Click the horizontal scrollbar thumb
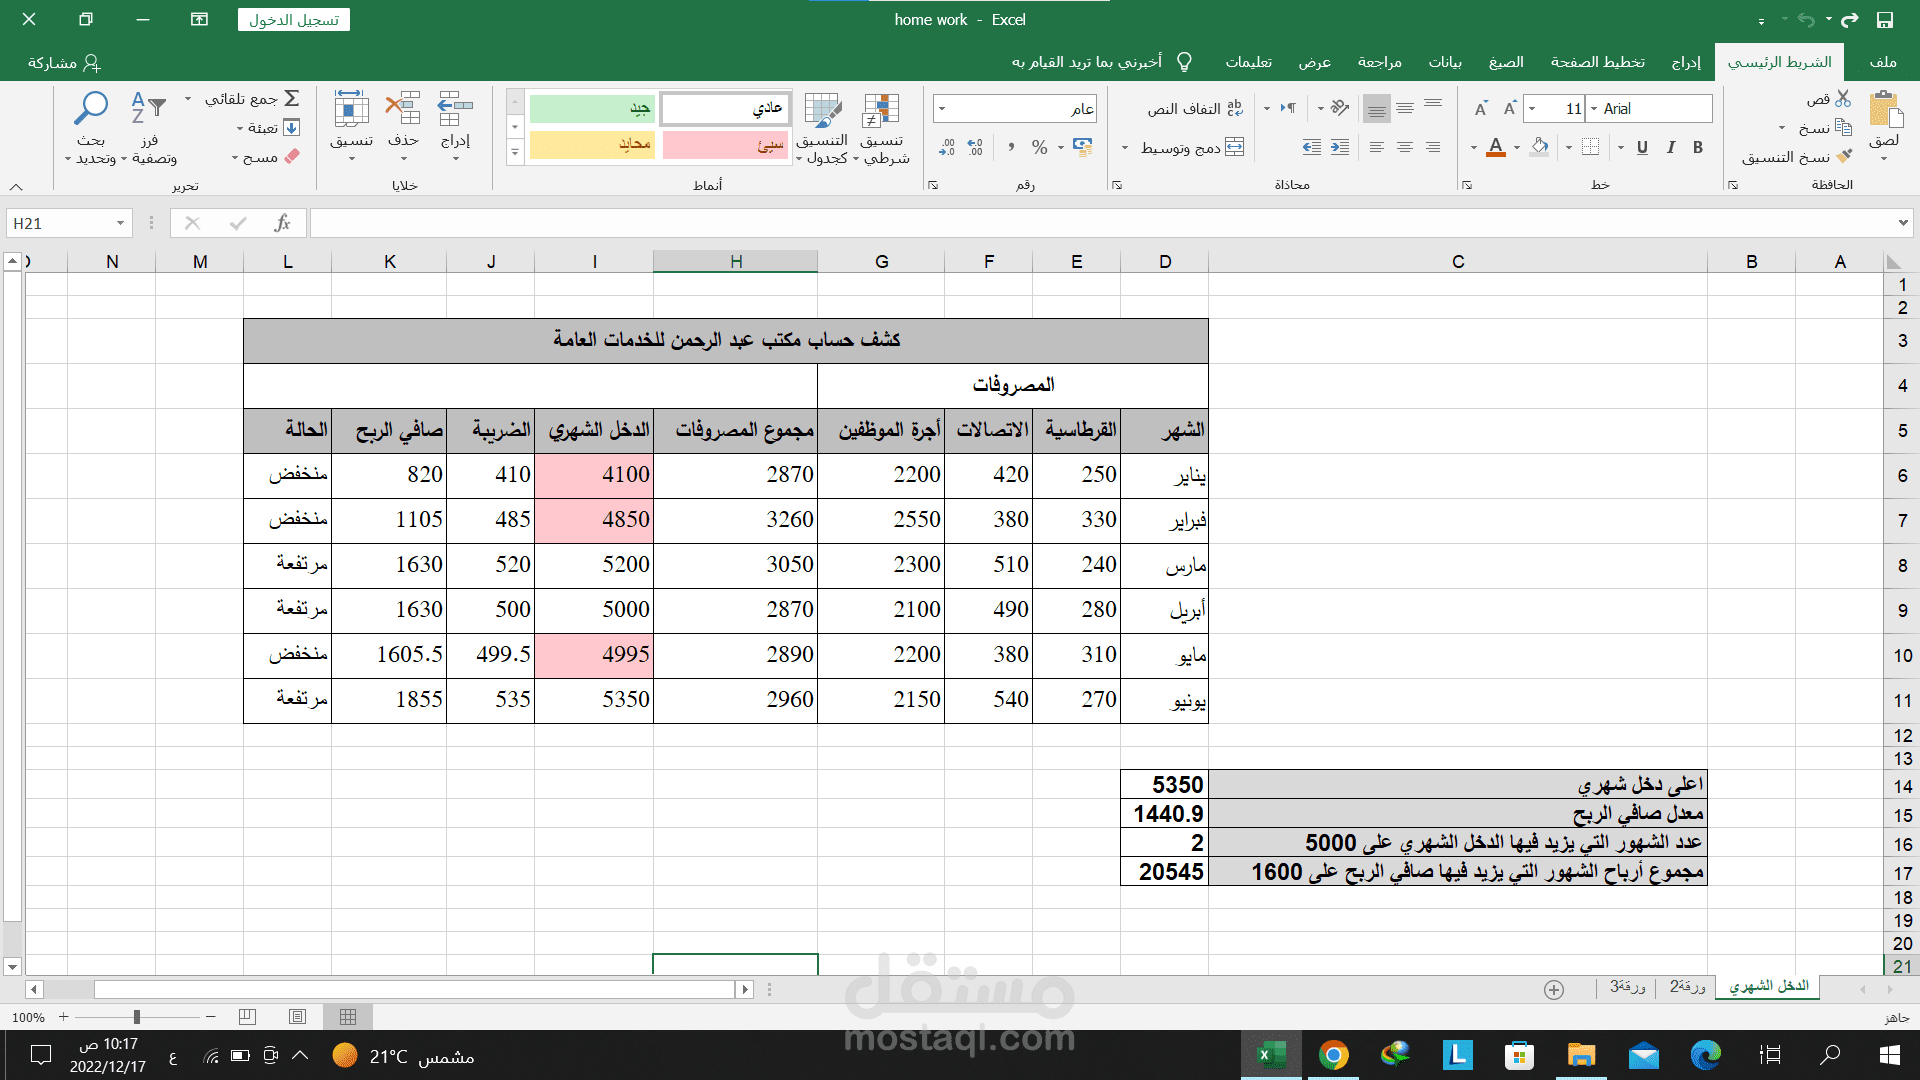Image resolution: width=1920 pixels, height=1080 pixels. tap(415, 989)
